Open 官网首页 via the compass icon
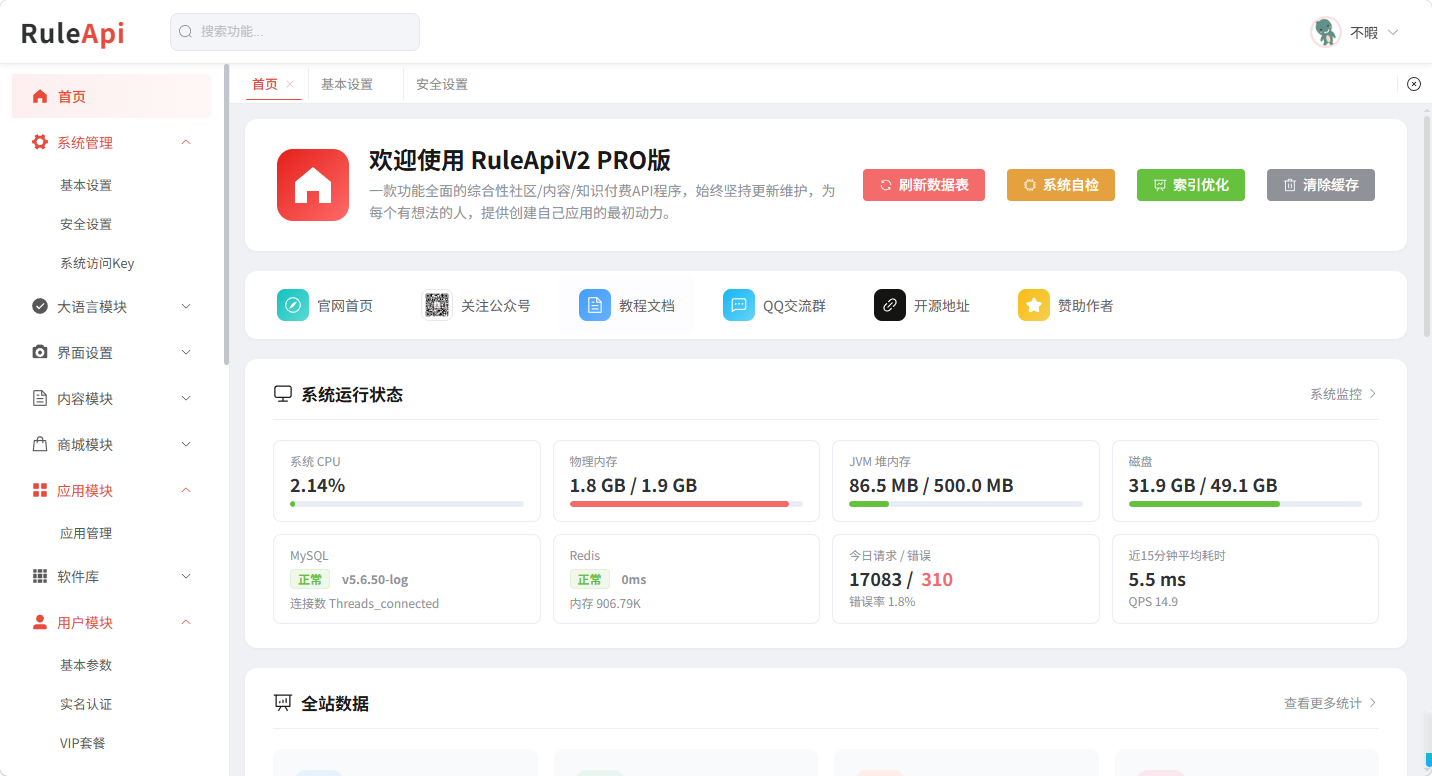The width and height of the screenshot is (1432, 776). pos(293,305)
